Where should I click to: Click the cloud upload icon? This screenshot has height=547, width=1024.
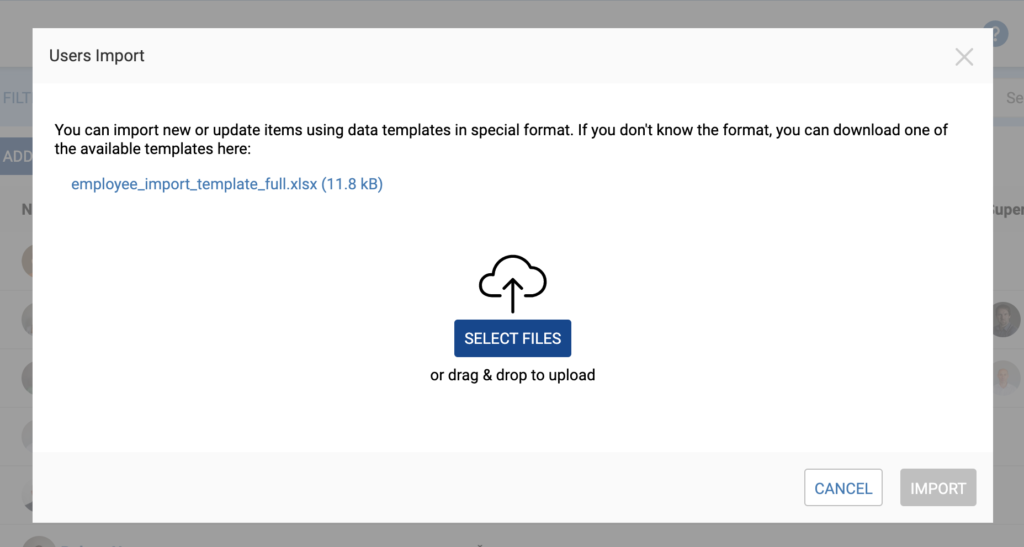(513, 283)
